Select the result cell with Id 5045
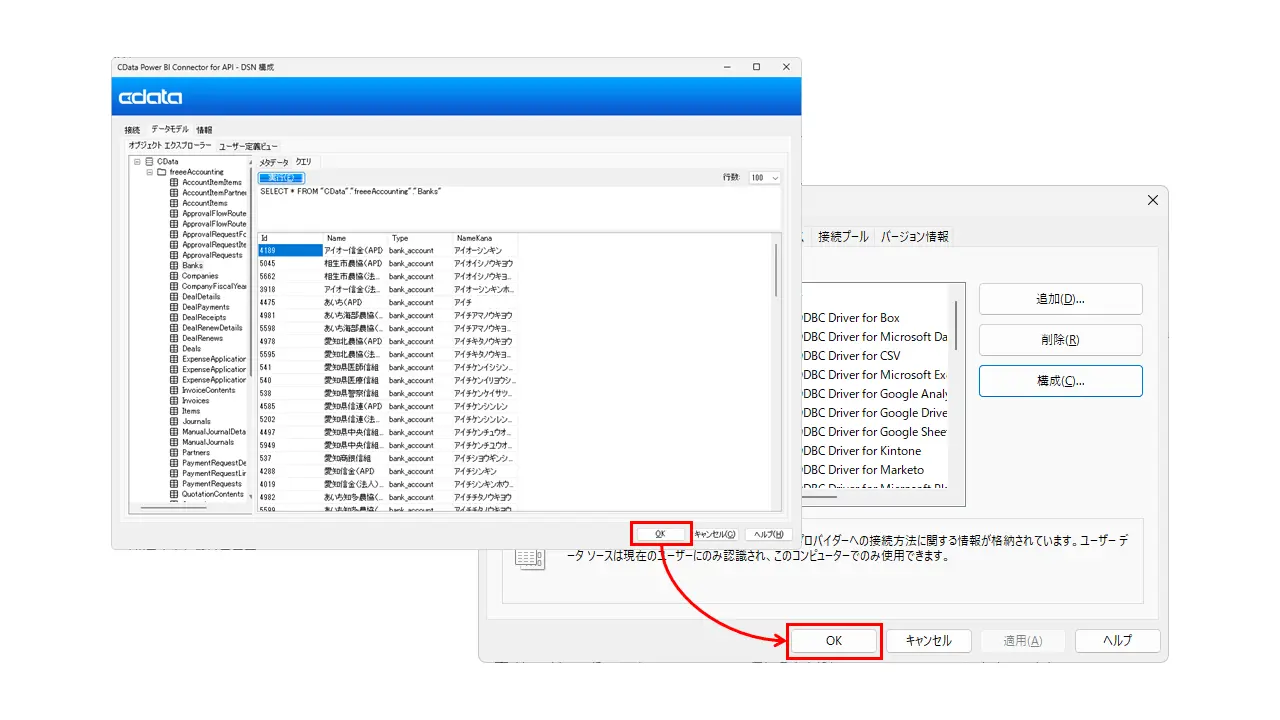The height and width of the screenshot is (720, 1280). click(290, 263)
